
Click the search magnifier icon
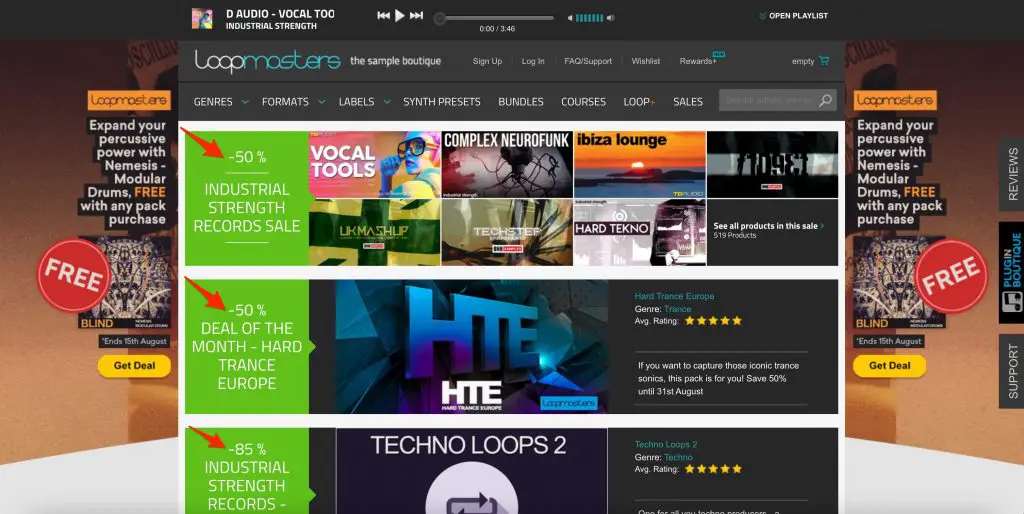pyautogui.click(x=825, y=100)
